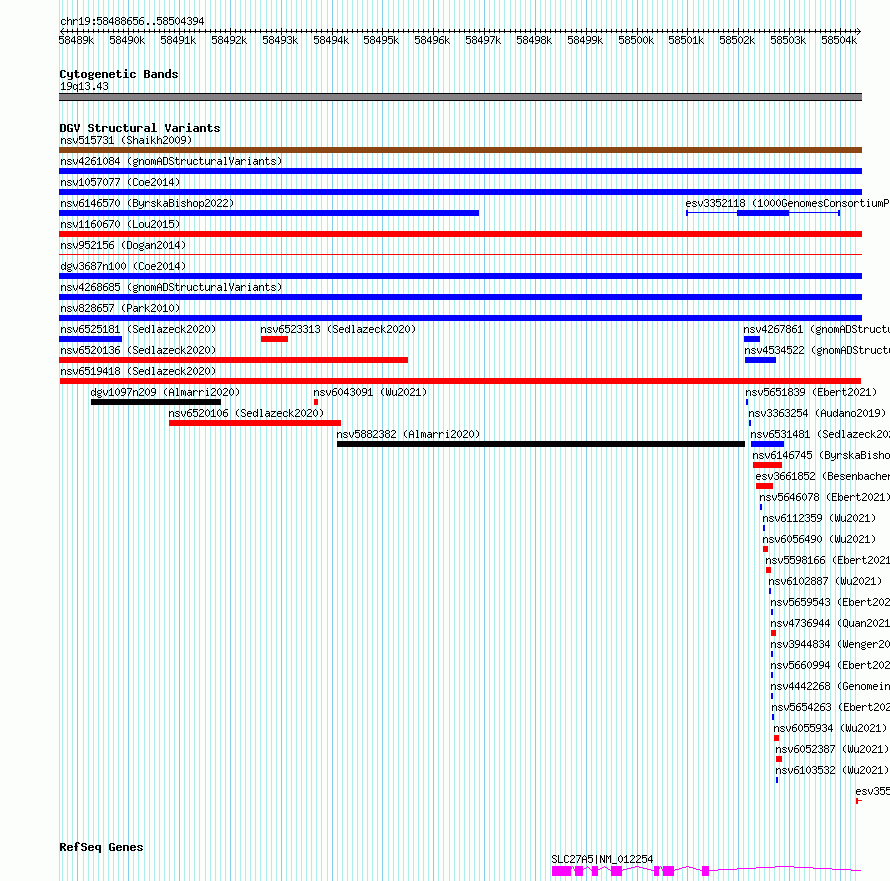Click nsv5646078 (Ebert2021) label
Viewport: 890px width, 881px height.
pos(825,497)
